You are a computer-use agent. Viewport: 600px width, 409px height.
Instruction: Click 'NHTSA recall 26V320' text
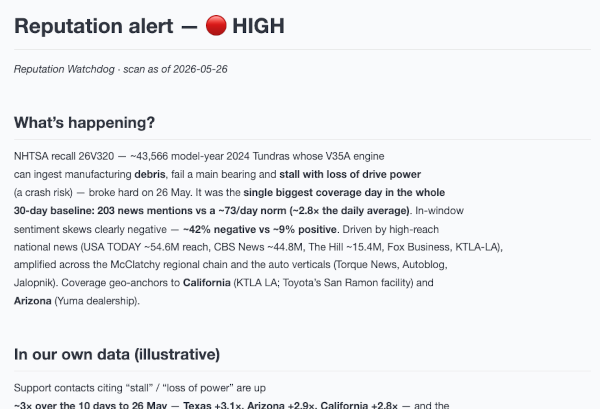tap(64, 156)
